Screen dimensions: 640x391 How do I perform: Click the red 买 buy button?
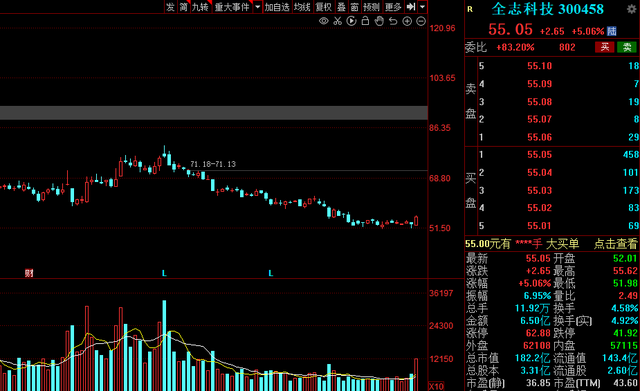(x=604, y=47)
